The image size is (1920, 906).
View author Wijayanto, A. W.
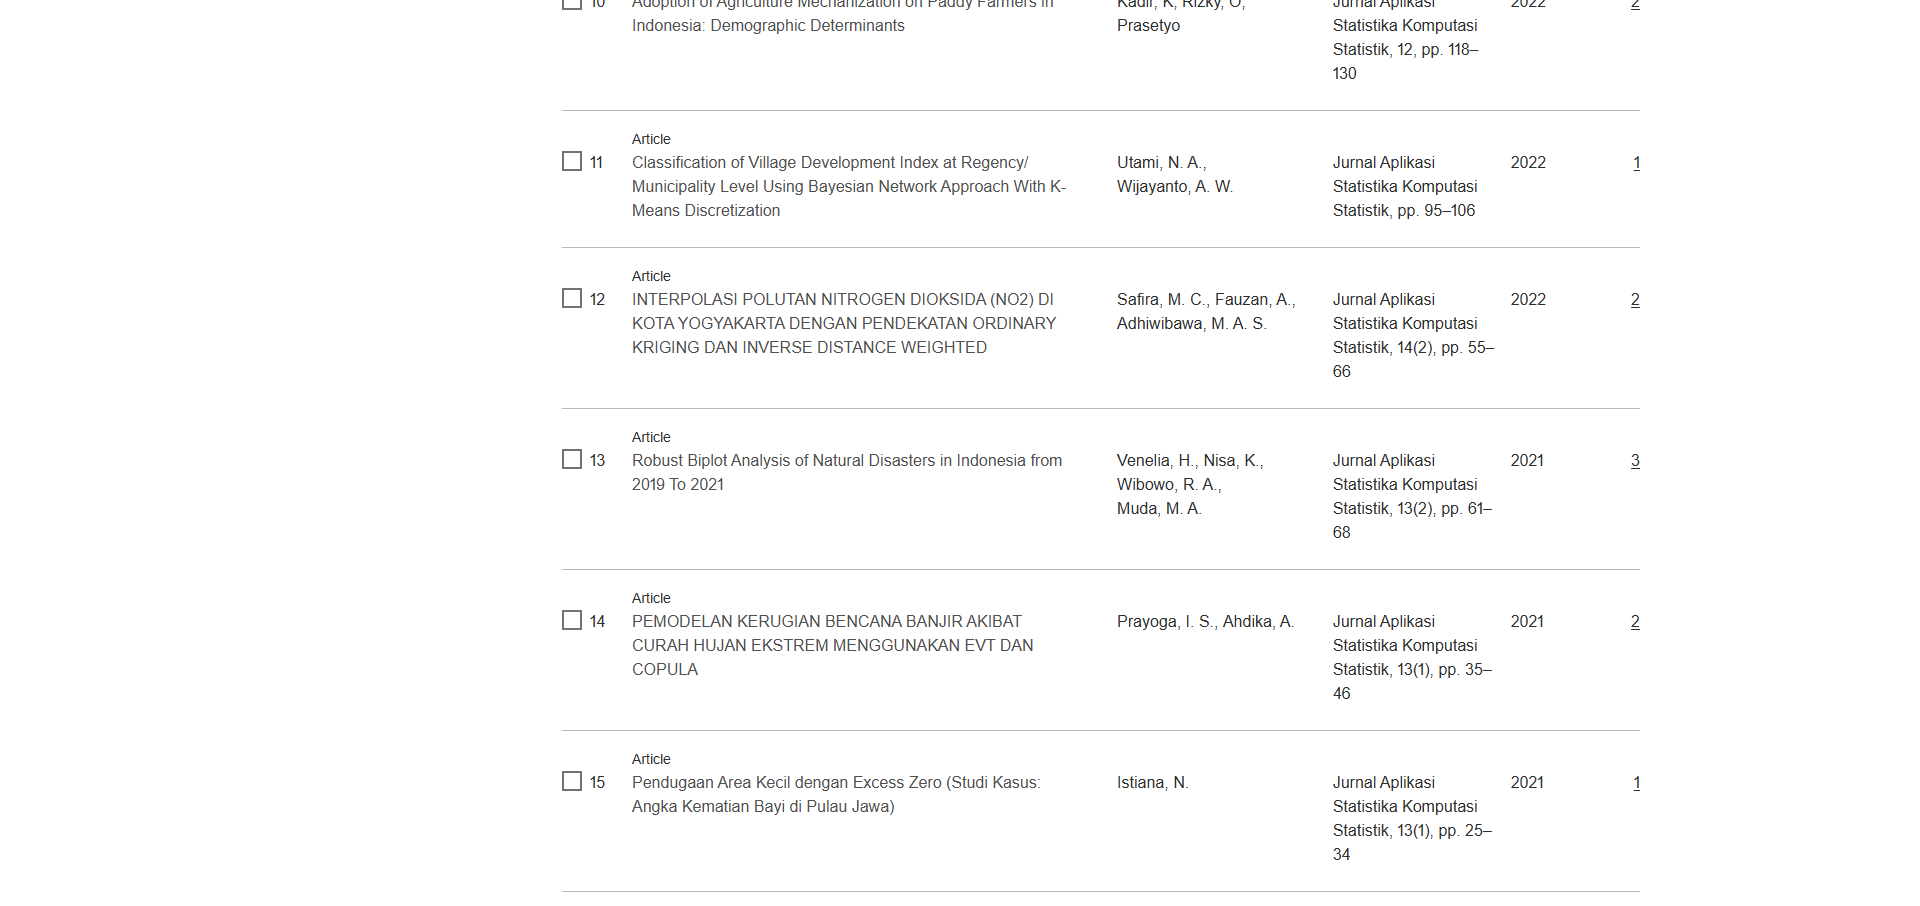(x=1174, y=186)
